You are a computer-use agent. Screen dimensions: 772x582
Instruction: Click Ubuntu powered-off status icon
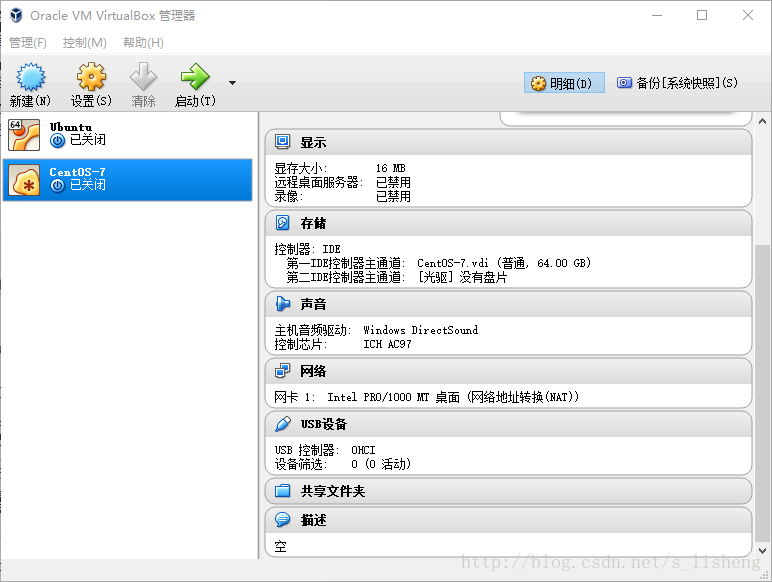(x=58, y=141)
